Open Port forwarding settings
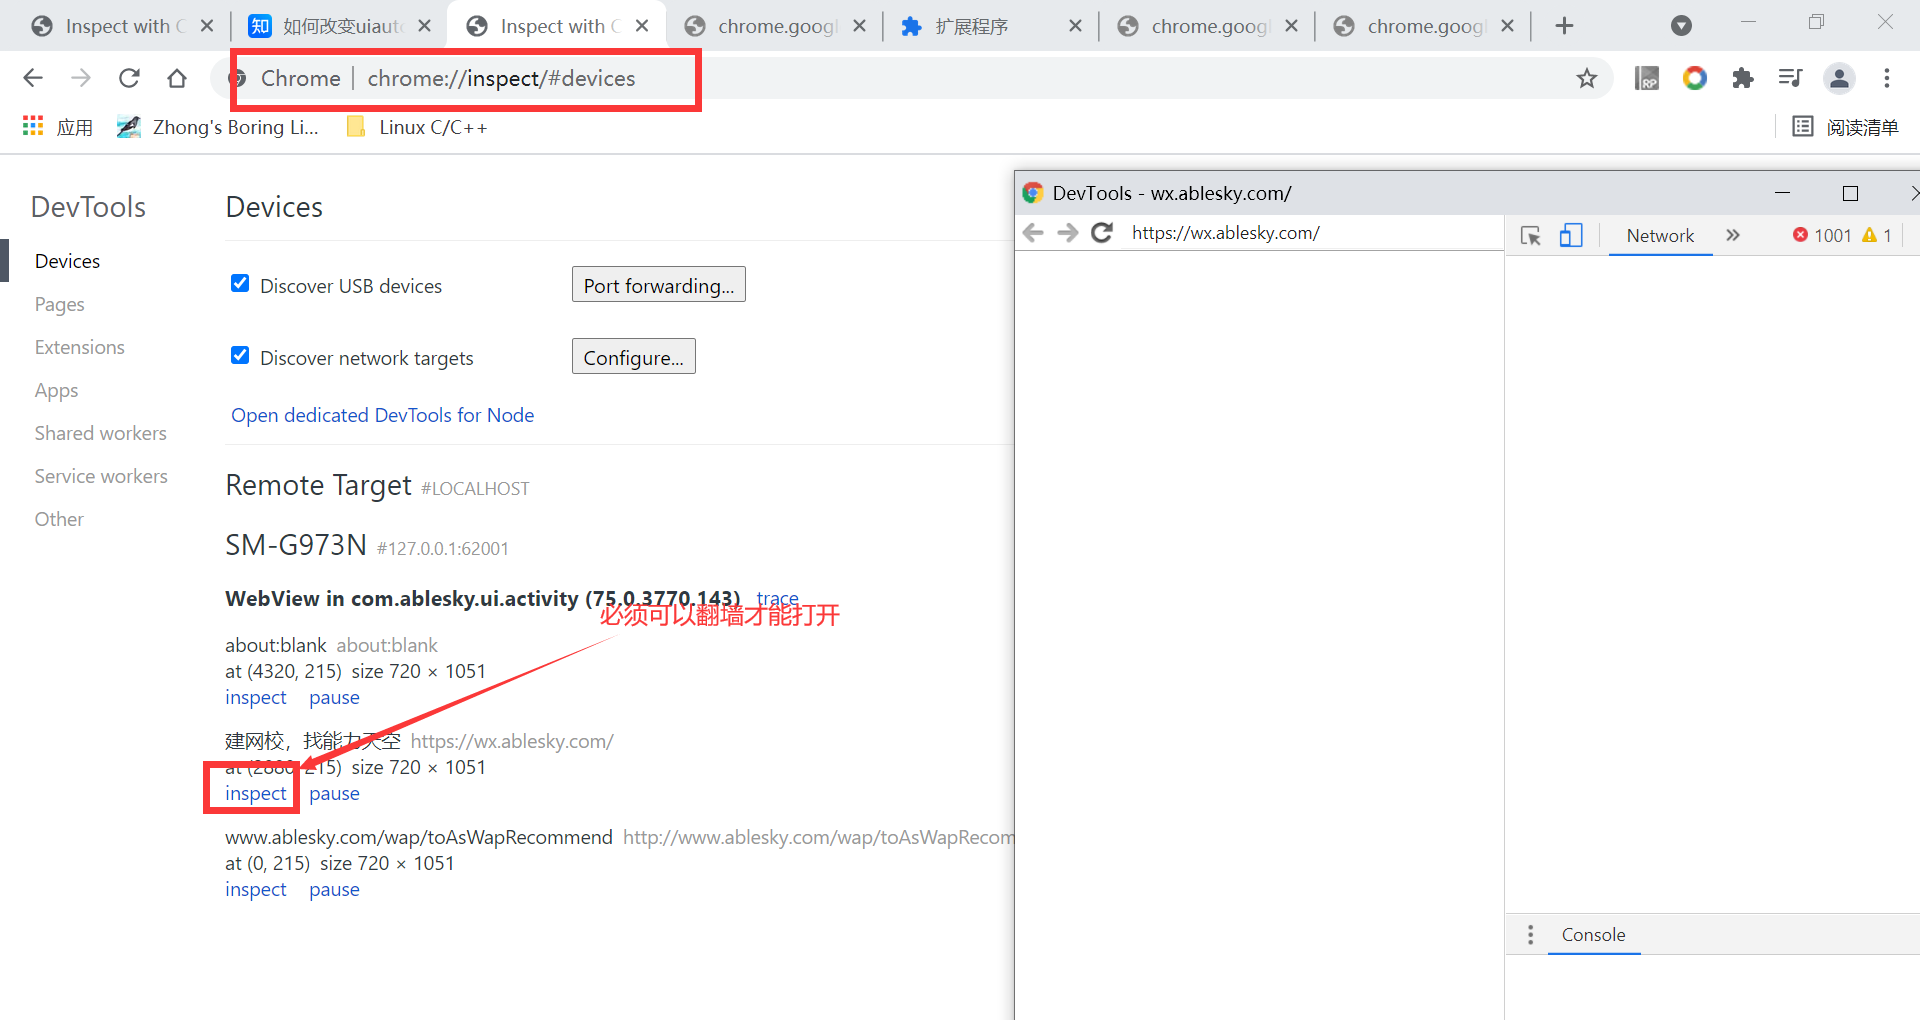The width and height of the screenshot is (1920, 1020). (659, 285)
